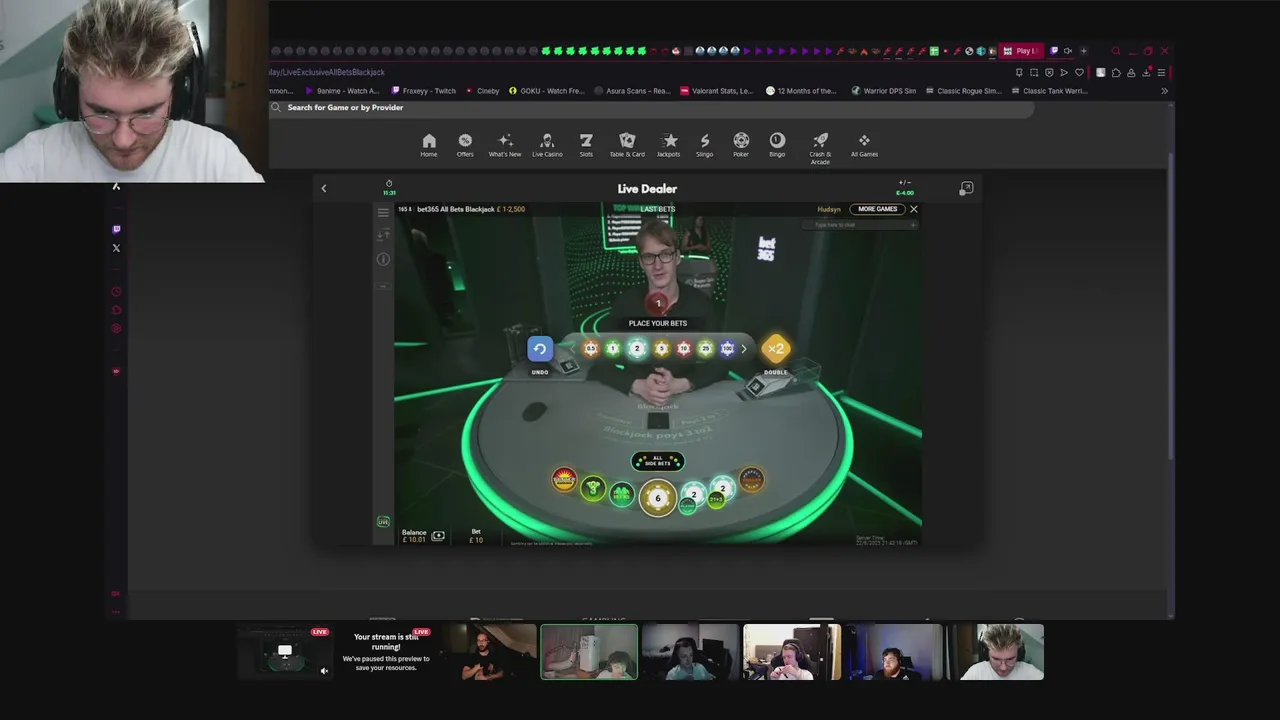Show more chips with right arrow
The width and height of the screenshot is (1280, 720).
click(743, 349)
